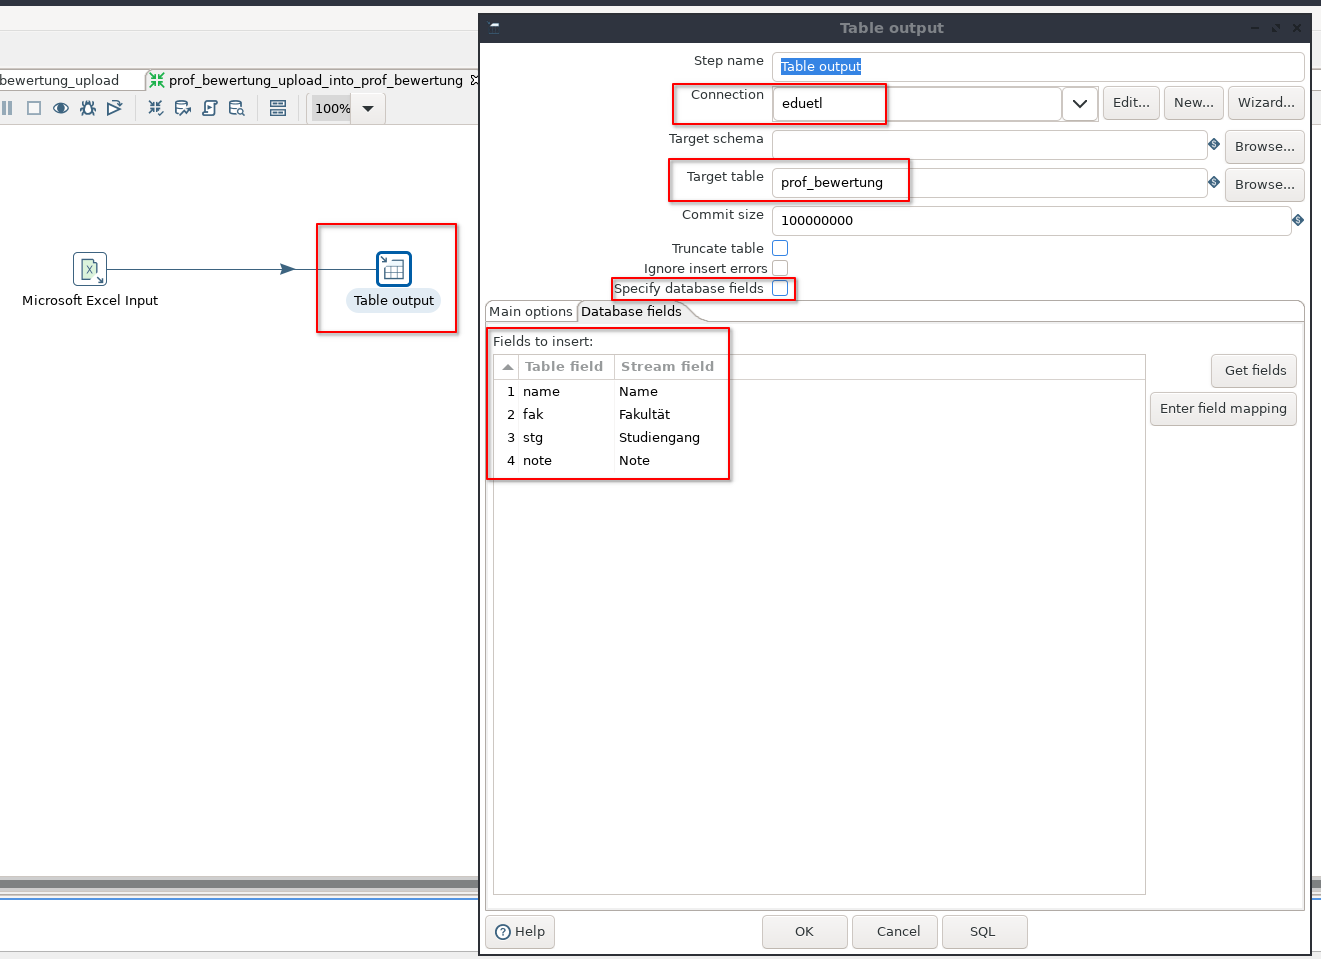Focus the Step name input field

click(x=1038, y=66)
